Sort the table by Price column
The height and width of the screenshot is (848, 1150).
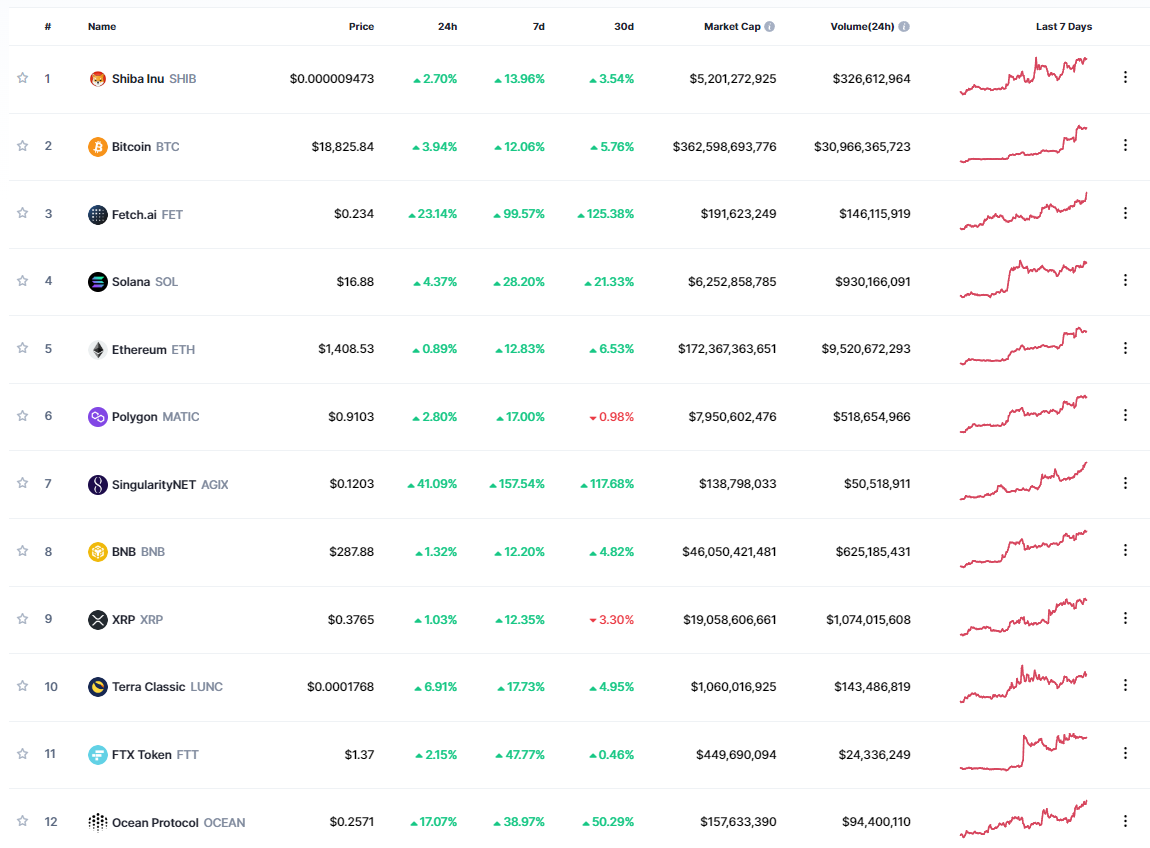(361, 27)
